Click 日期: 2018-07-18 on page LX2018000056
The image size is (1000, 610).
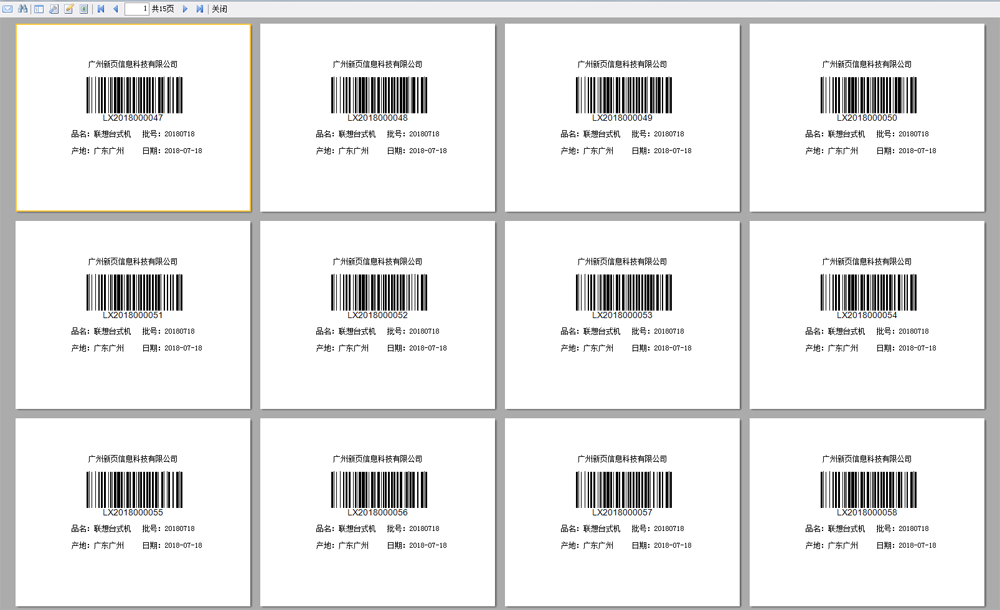(x=417, y=545)
